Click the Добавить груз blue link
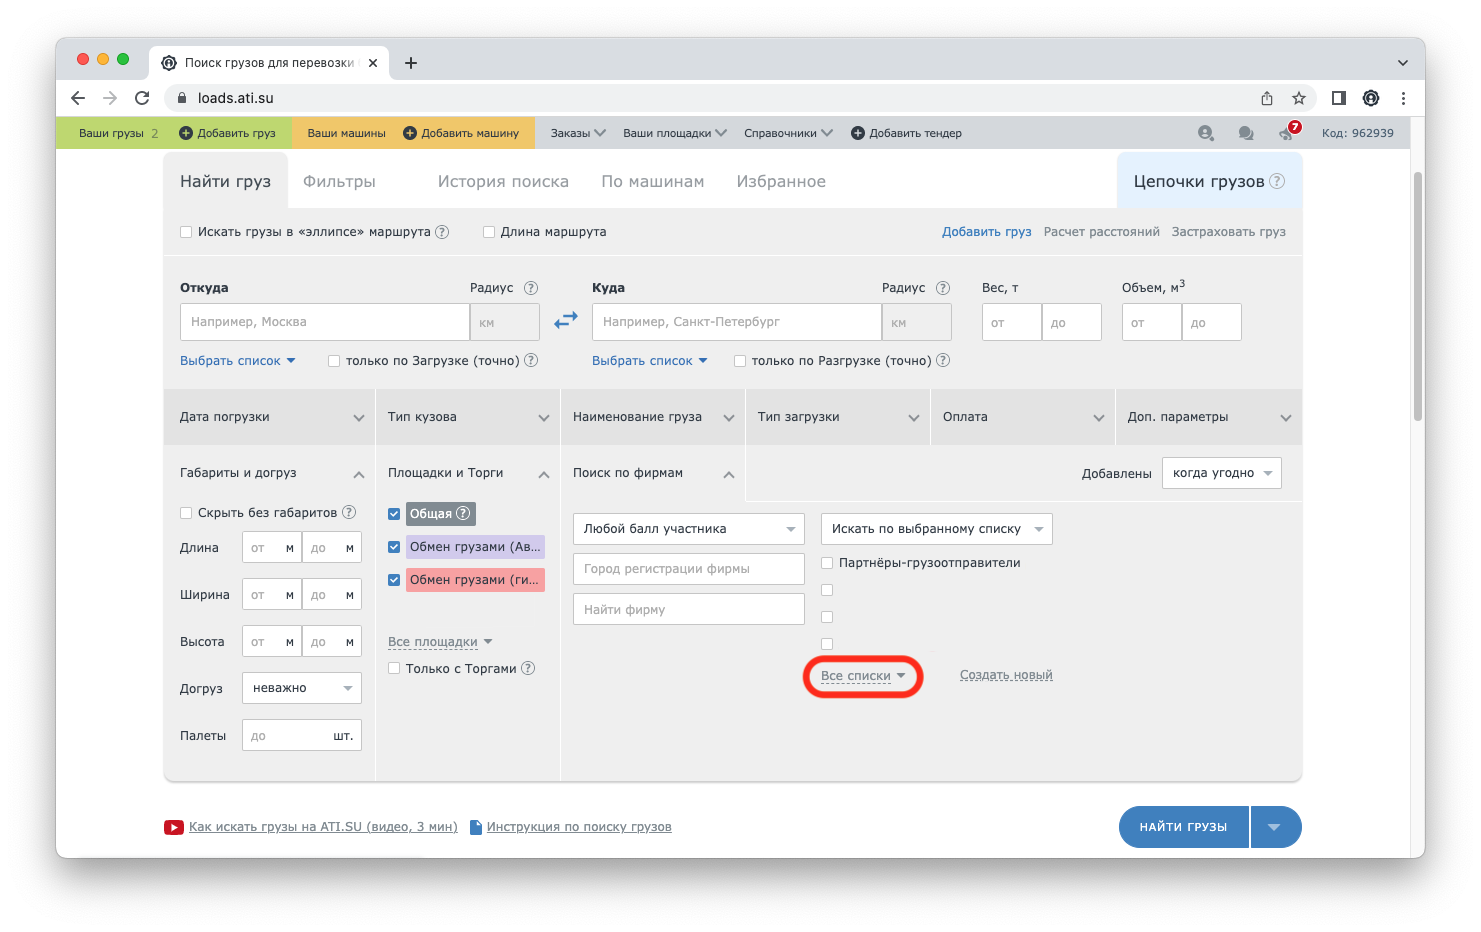This screenshot has height=932, width=1481. pos(986,232)
